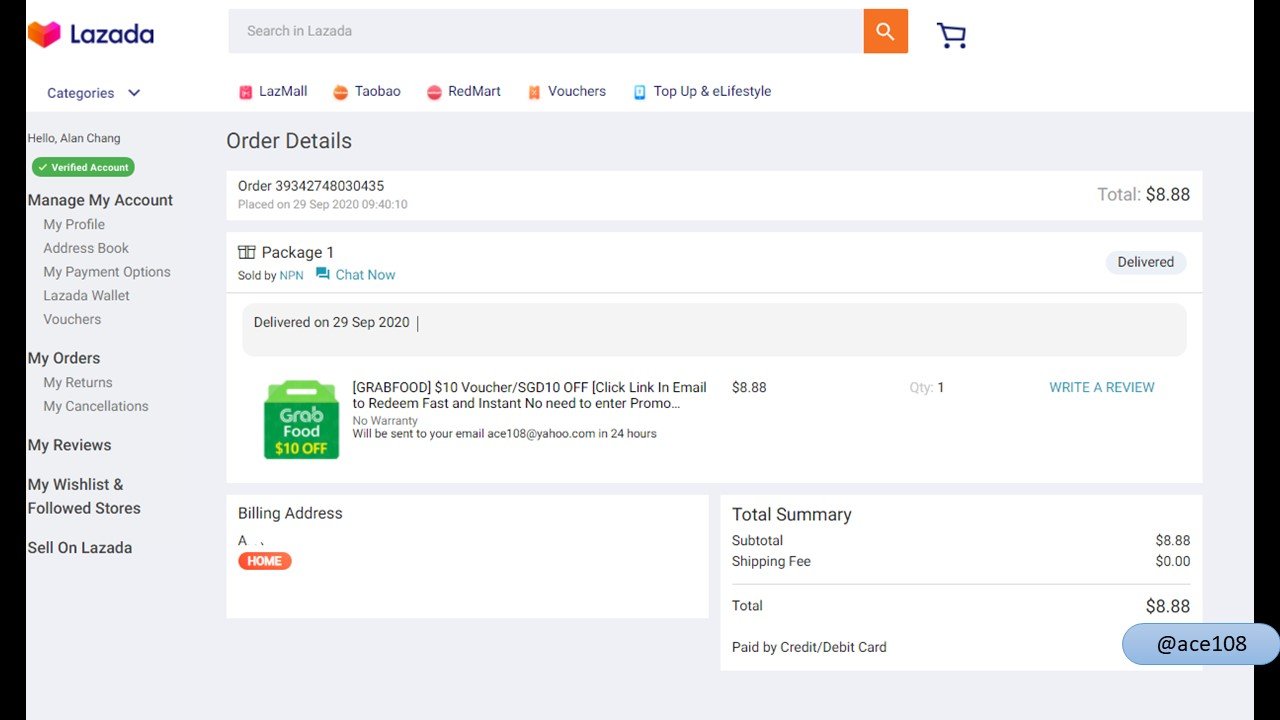Viewport: 1280px width, 720px height.
Task: Click the Delivered status badge
Action: coord(1146,262)
